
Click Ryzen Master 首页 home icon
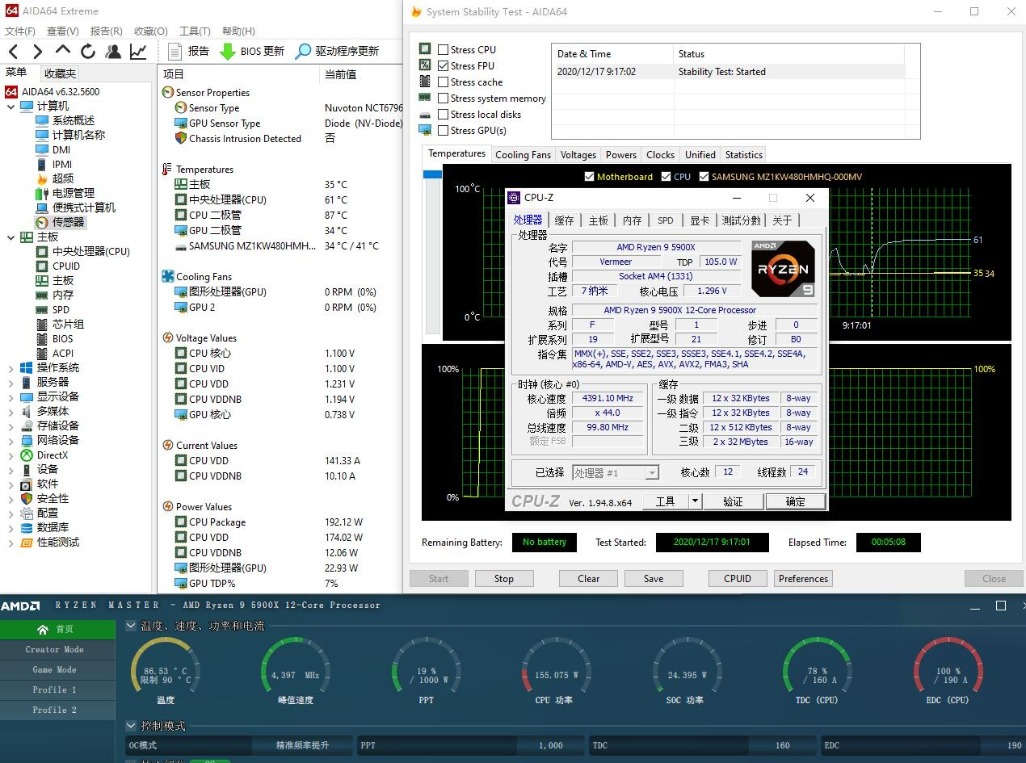tap(43, 630)
